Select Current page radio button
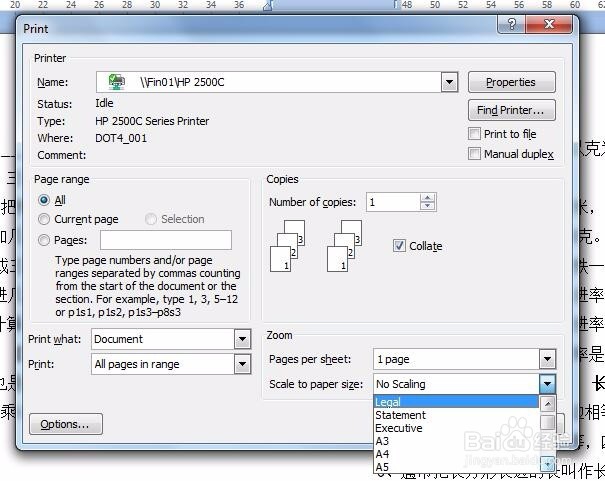Viewport: 605px width, 481px height. 44,219
